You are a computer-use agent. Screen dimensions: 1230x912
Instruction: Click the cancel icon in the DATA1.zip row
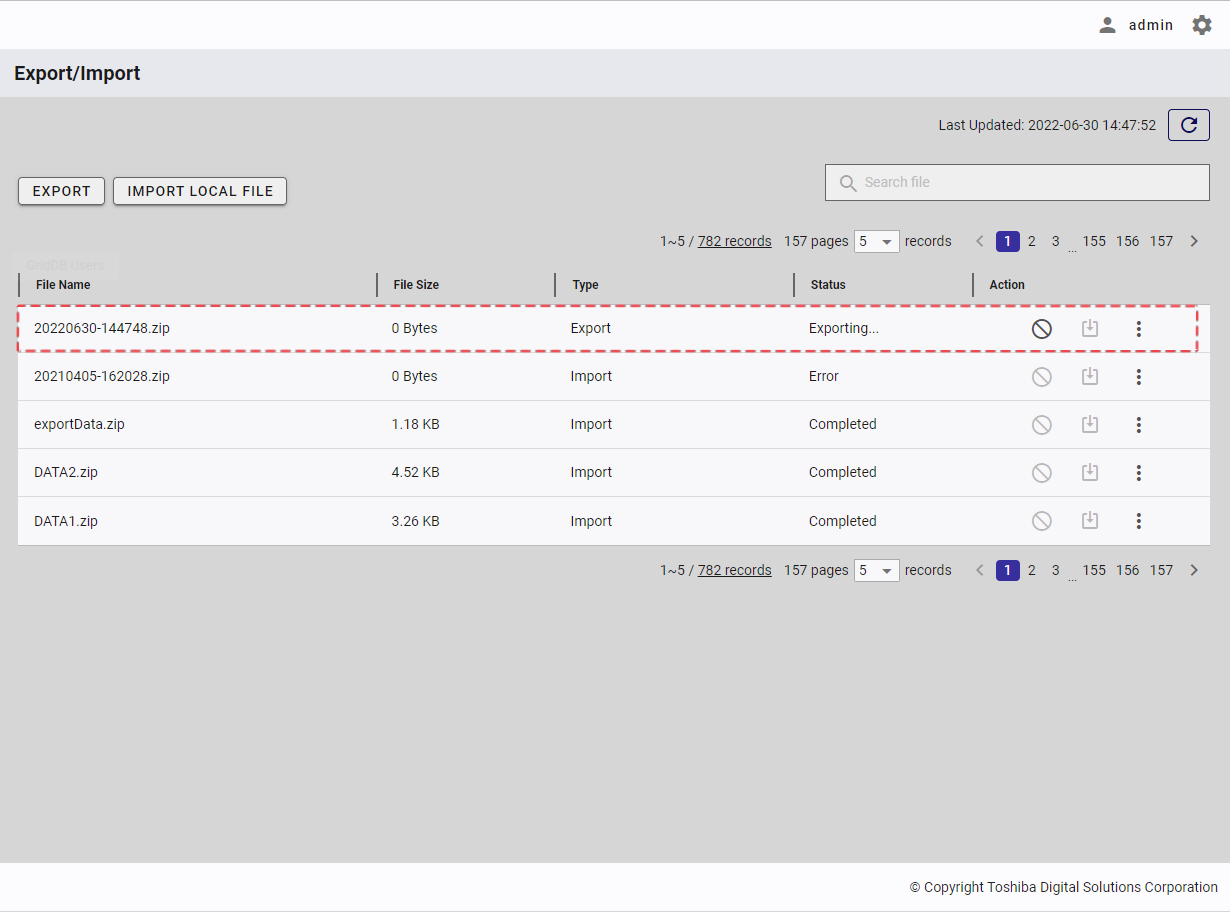[1041, 521]
